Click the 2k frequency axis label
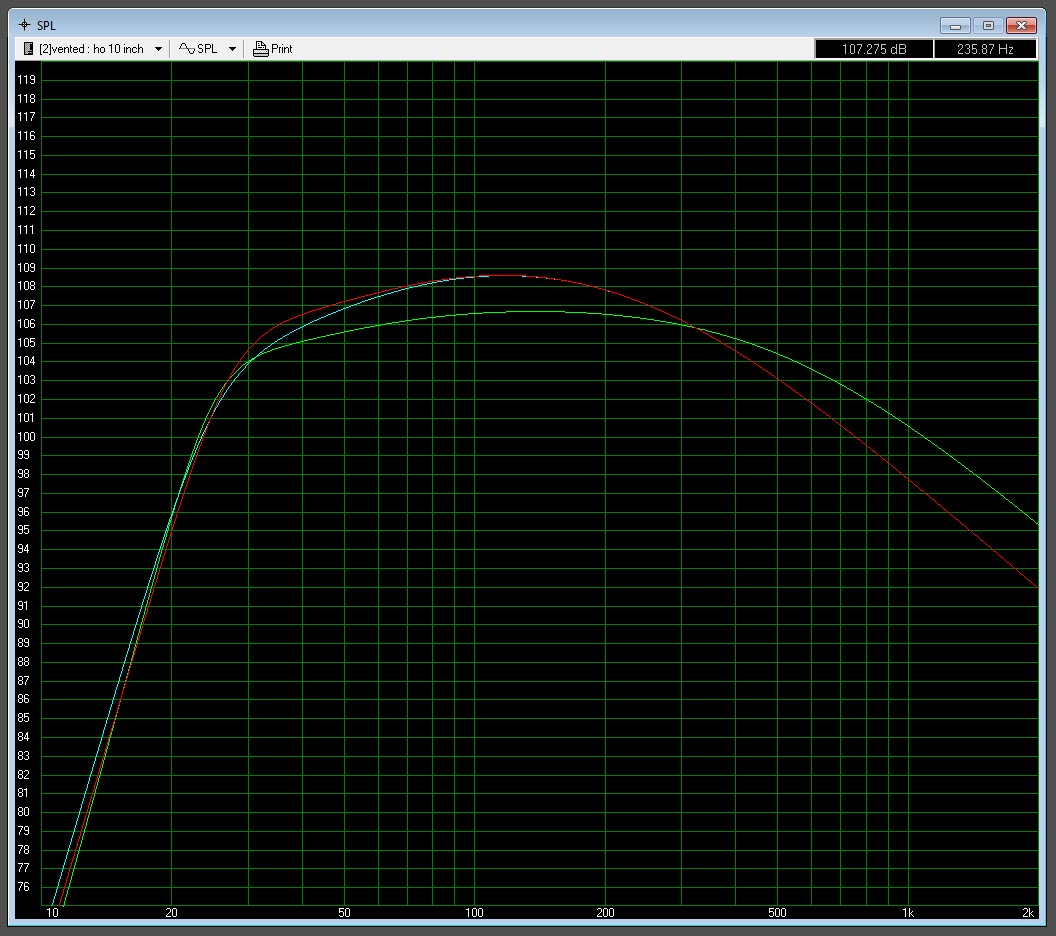Screen dimensions: 1056x936 pos(1028,912)
